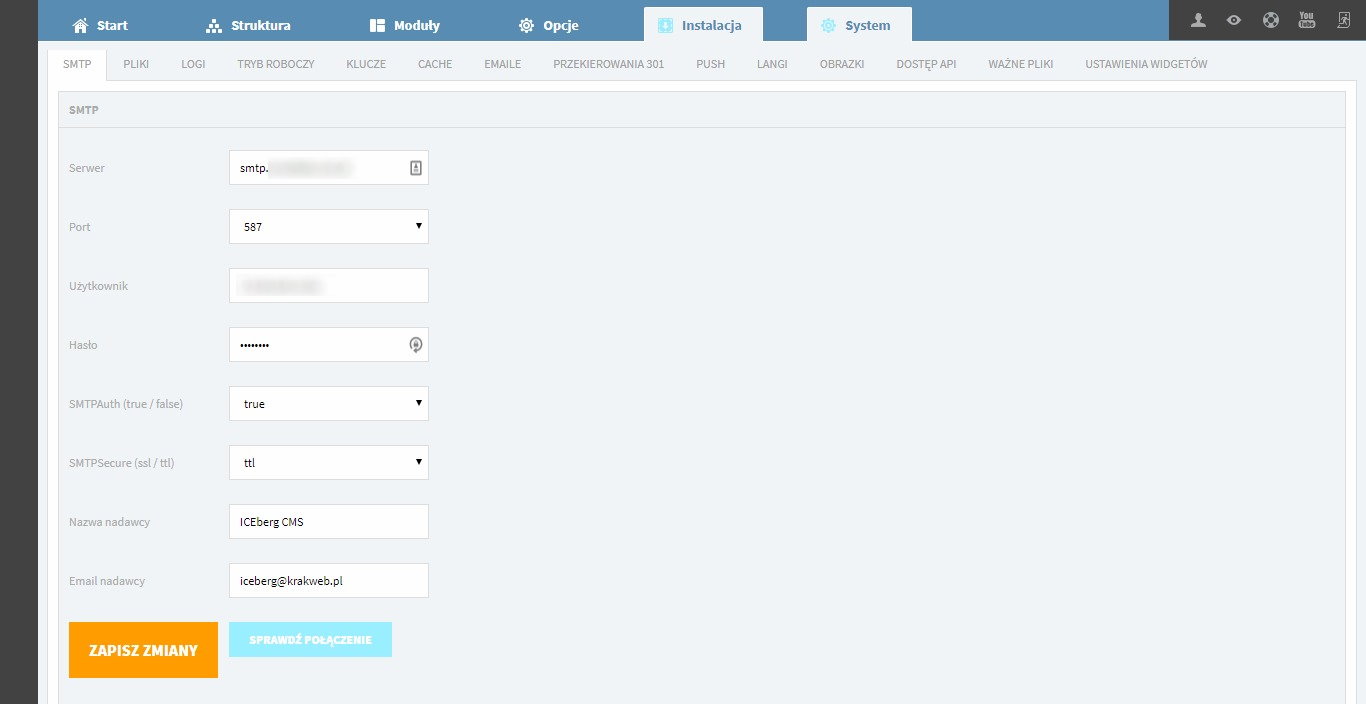The image size is (1366, 704).
Task: Open the System menu tab
Action: click(859, 25)
